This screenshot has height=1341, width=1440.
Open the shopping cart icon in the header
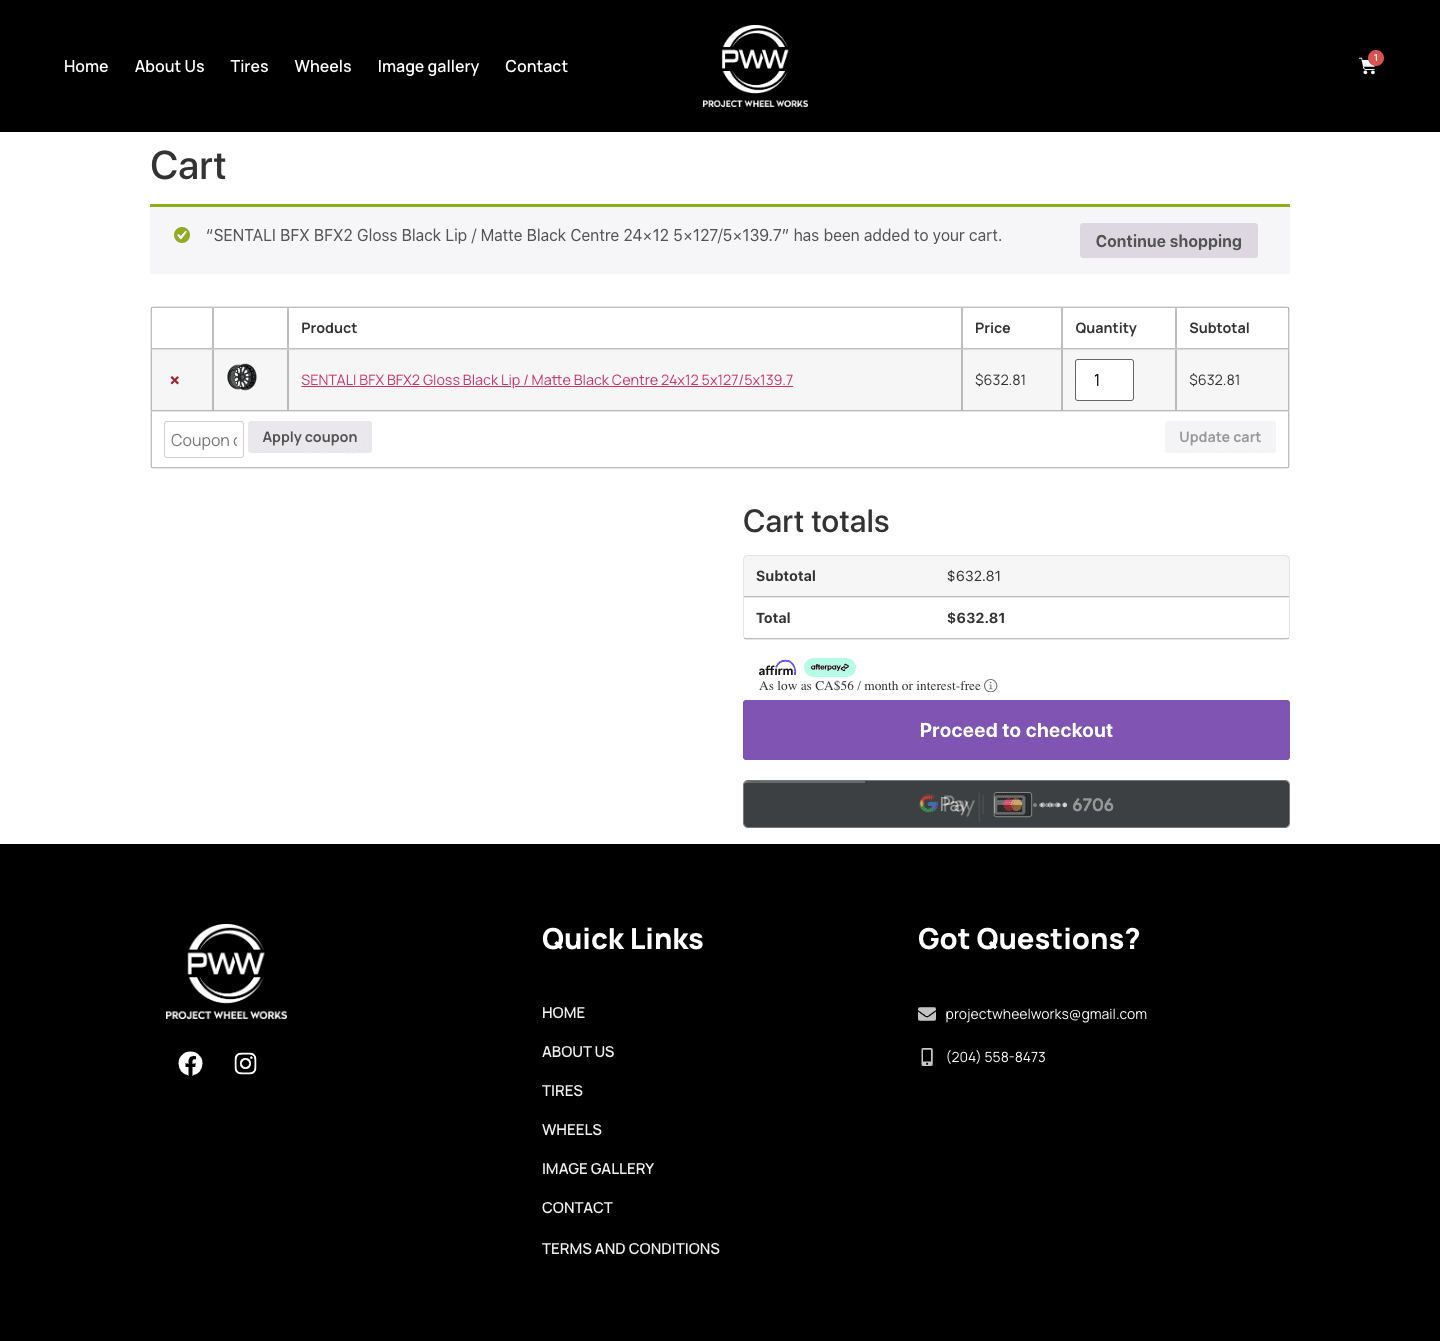[x=1368, y=65]
